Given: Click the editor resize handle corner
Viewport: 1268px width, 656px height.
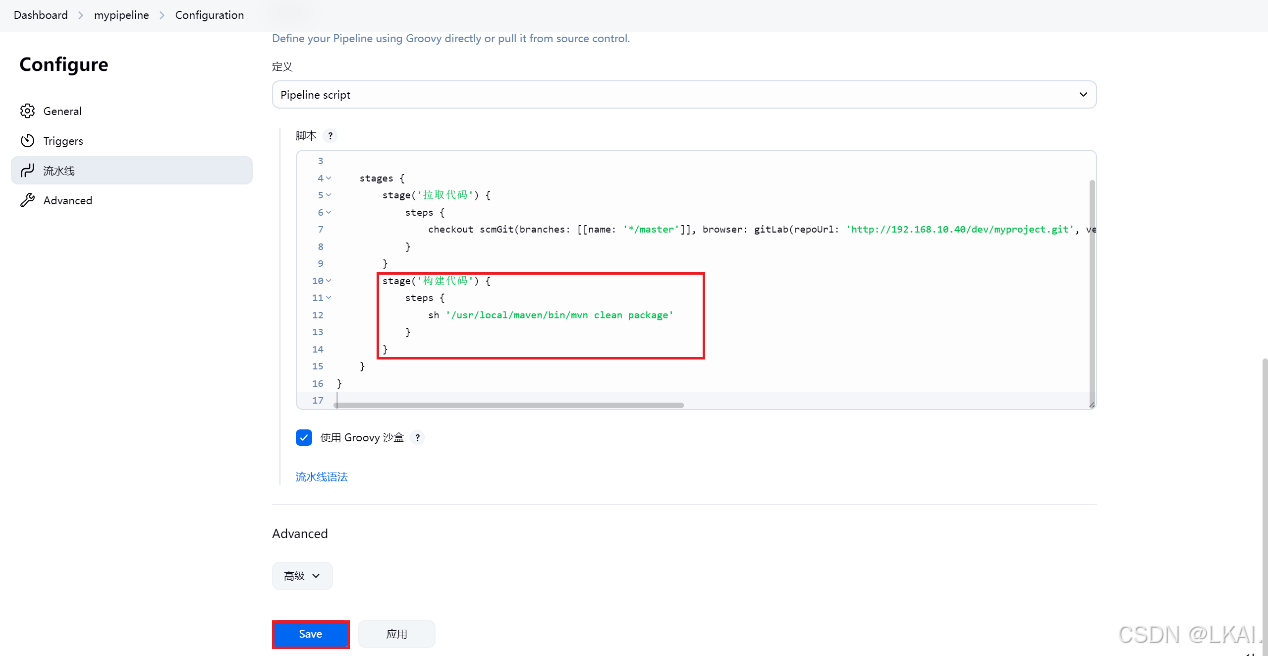Looking at the screenshot, I should click(1091, 404).
